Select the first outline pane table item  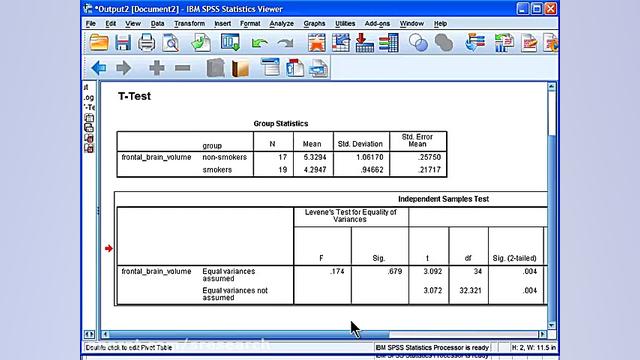[89, 118]
